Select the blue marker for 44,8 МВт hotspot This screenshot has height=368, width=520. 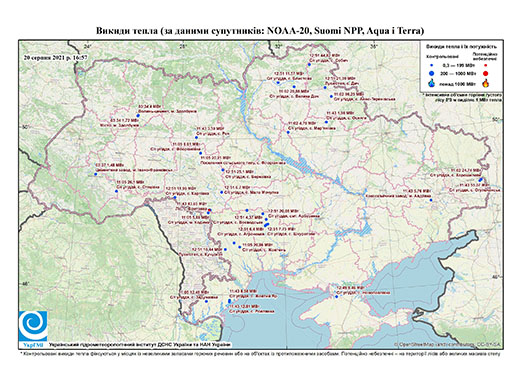[309, 65]
